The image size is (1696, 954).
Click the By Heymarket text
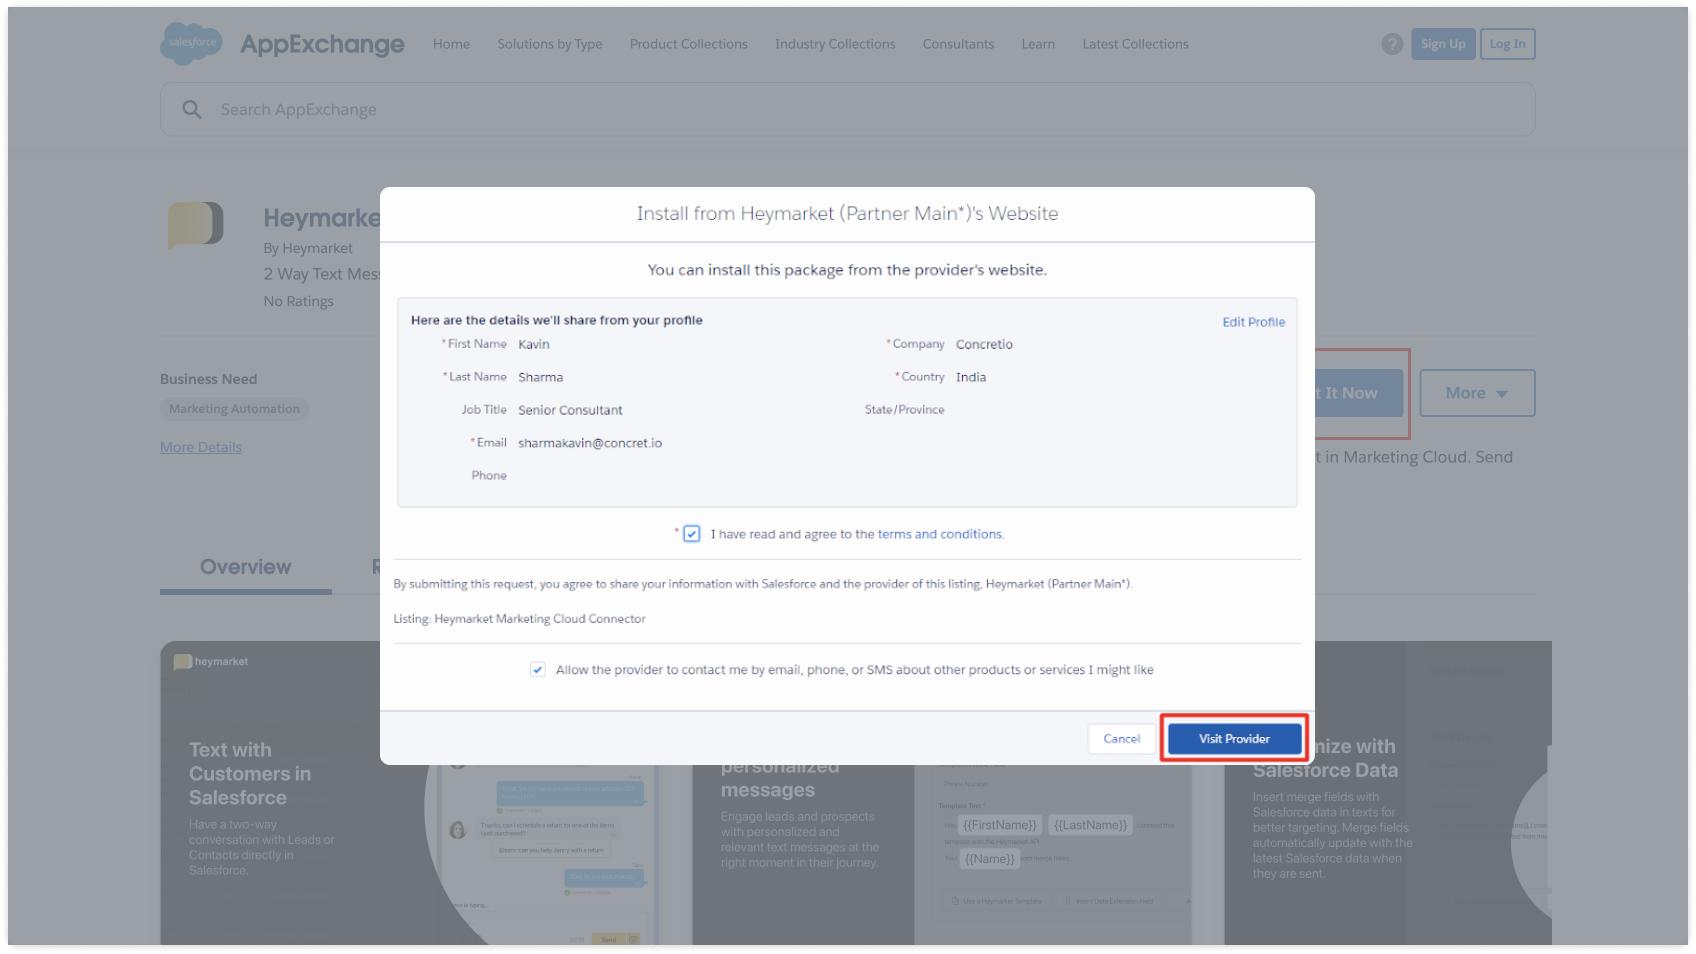[x=308, y=248]
